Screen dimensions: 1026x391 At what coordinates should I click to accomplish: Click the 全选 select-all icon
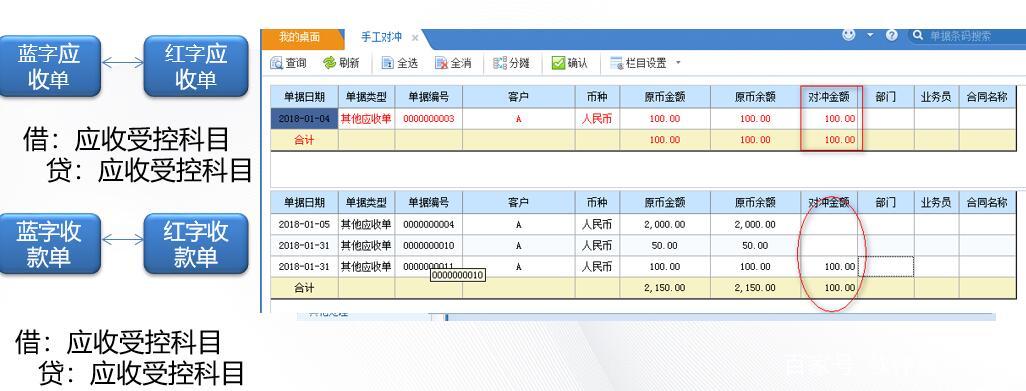coord(387,63)
